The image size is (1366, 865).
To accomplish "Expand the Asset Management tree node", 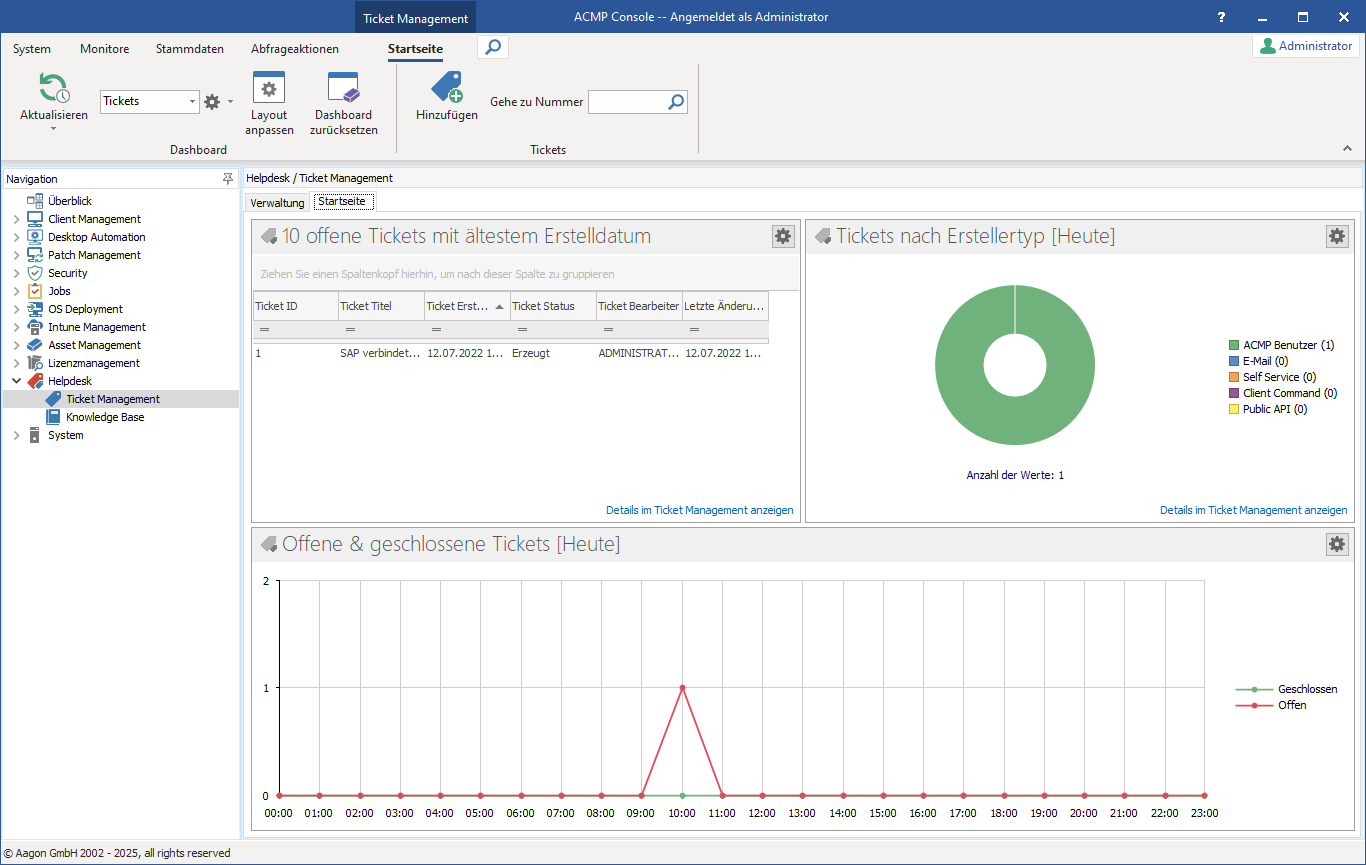I will pos(15,344).
